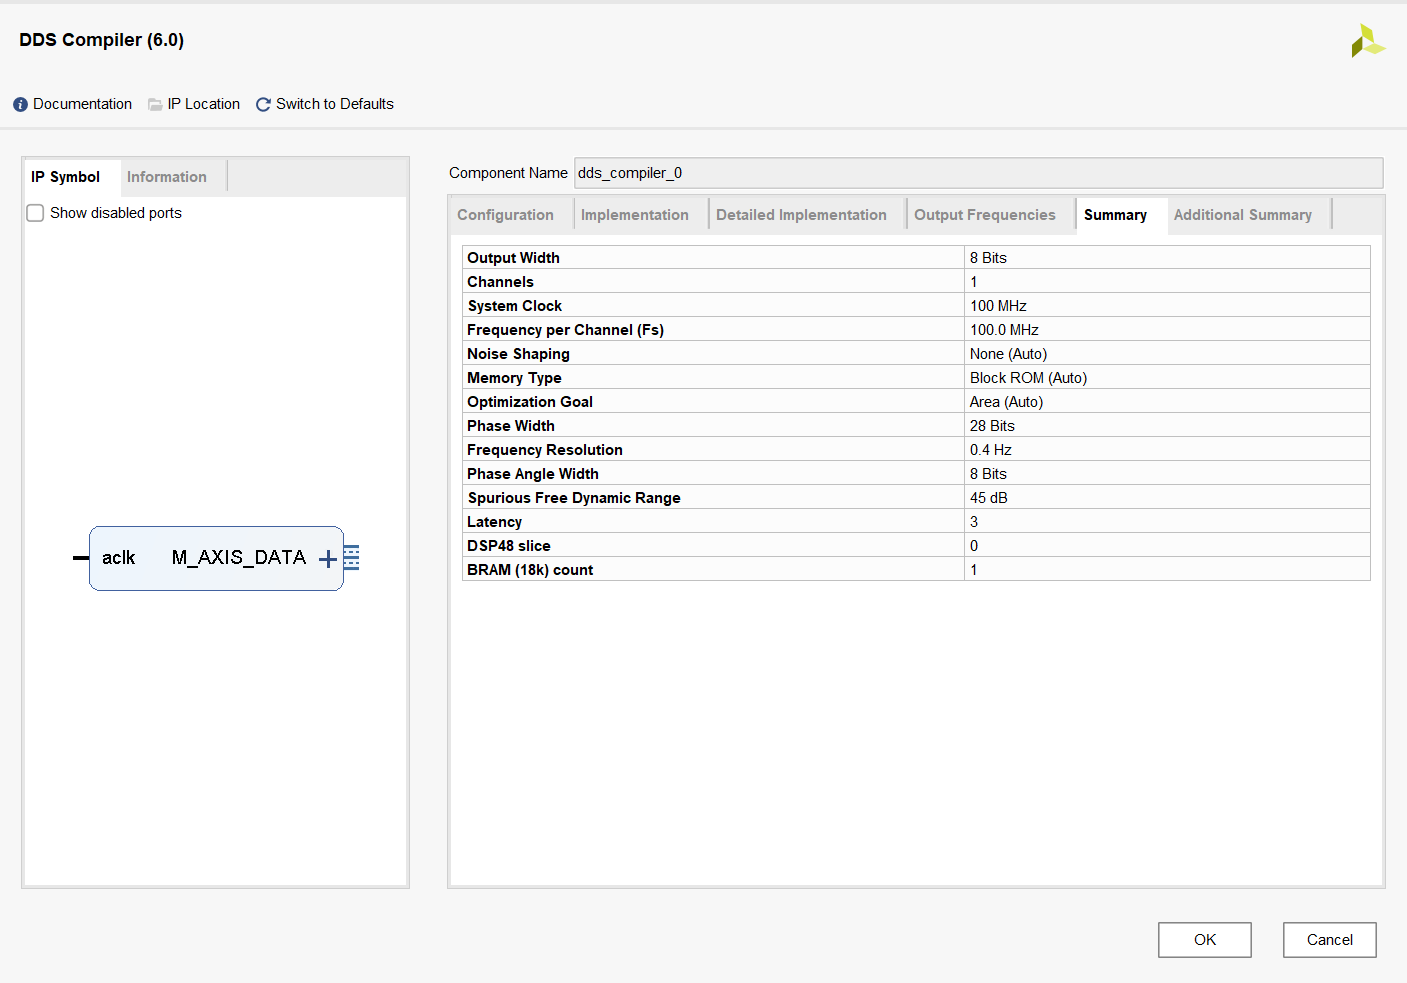The image size is (1407, 983).
Task: Click the M_AXIS_DATA bus interface icon
Action: pyautogui.click(x=351, y=558)
